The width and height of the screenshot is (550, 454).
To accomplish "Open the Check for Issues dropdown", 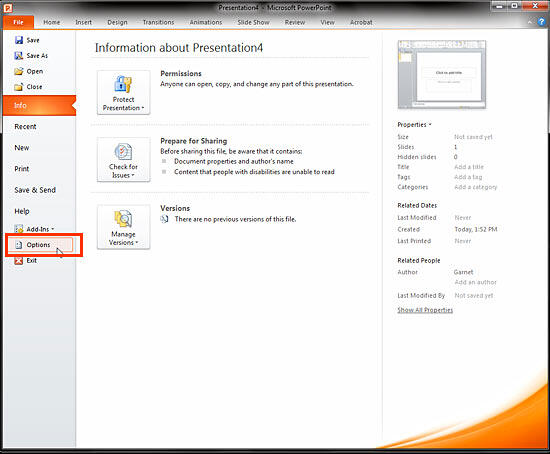I will 123,160.
